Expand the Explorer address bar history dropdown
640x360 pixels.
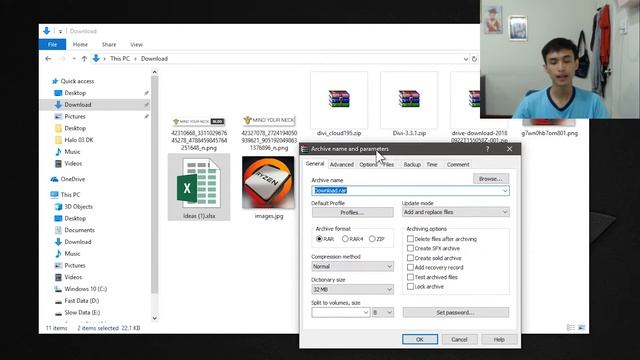(x=466, y=59)
